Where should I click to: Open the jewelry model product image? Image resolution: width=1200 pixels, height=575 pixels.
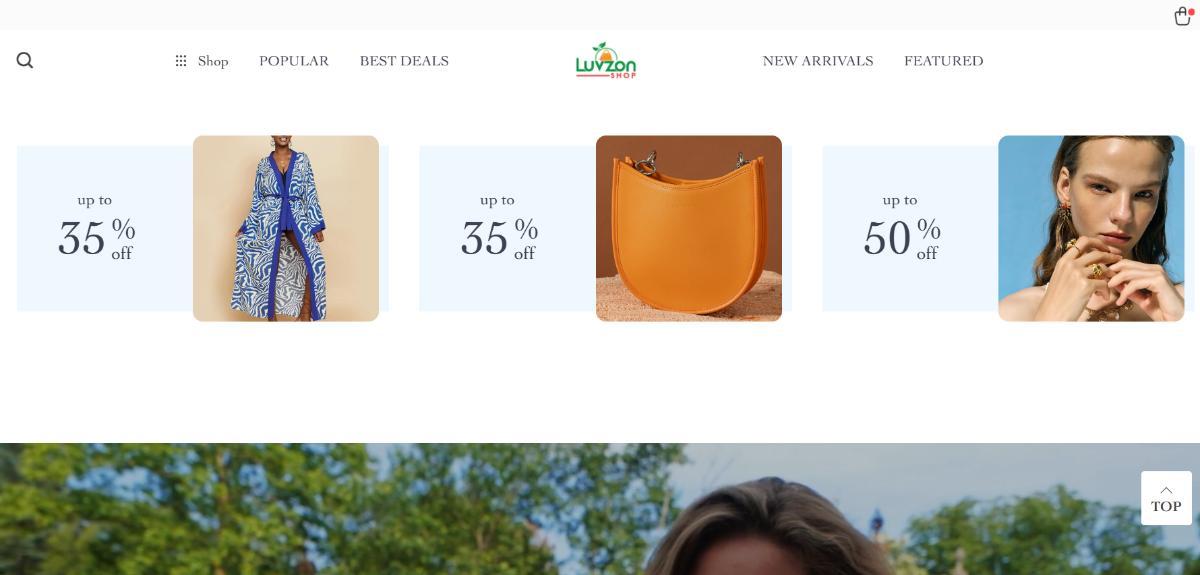(1091, 228)
